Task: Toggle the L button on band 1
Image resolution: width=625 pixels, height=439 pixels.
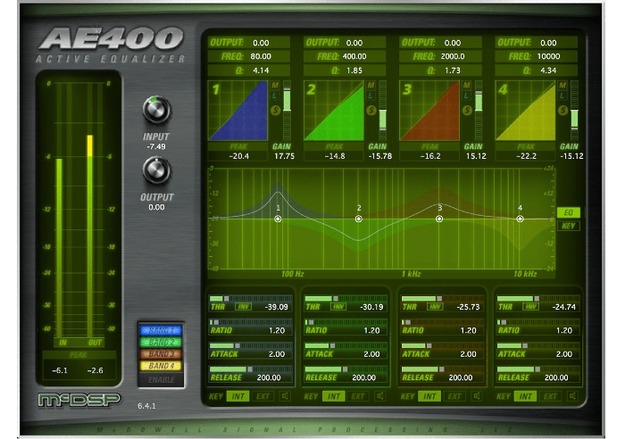Action: 275,96
